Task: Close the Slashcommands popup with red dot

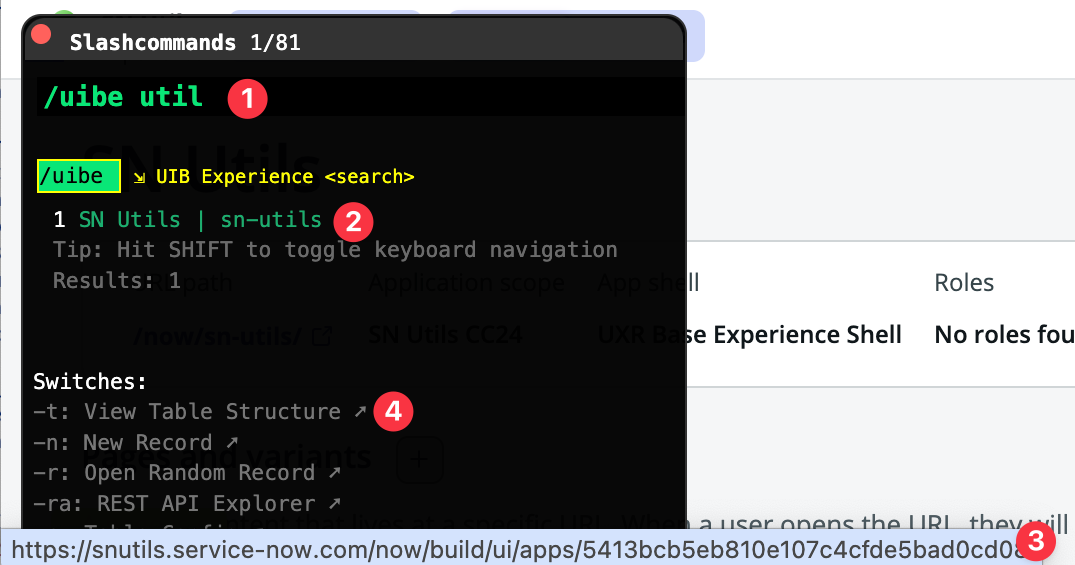Action: [41, 34]
